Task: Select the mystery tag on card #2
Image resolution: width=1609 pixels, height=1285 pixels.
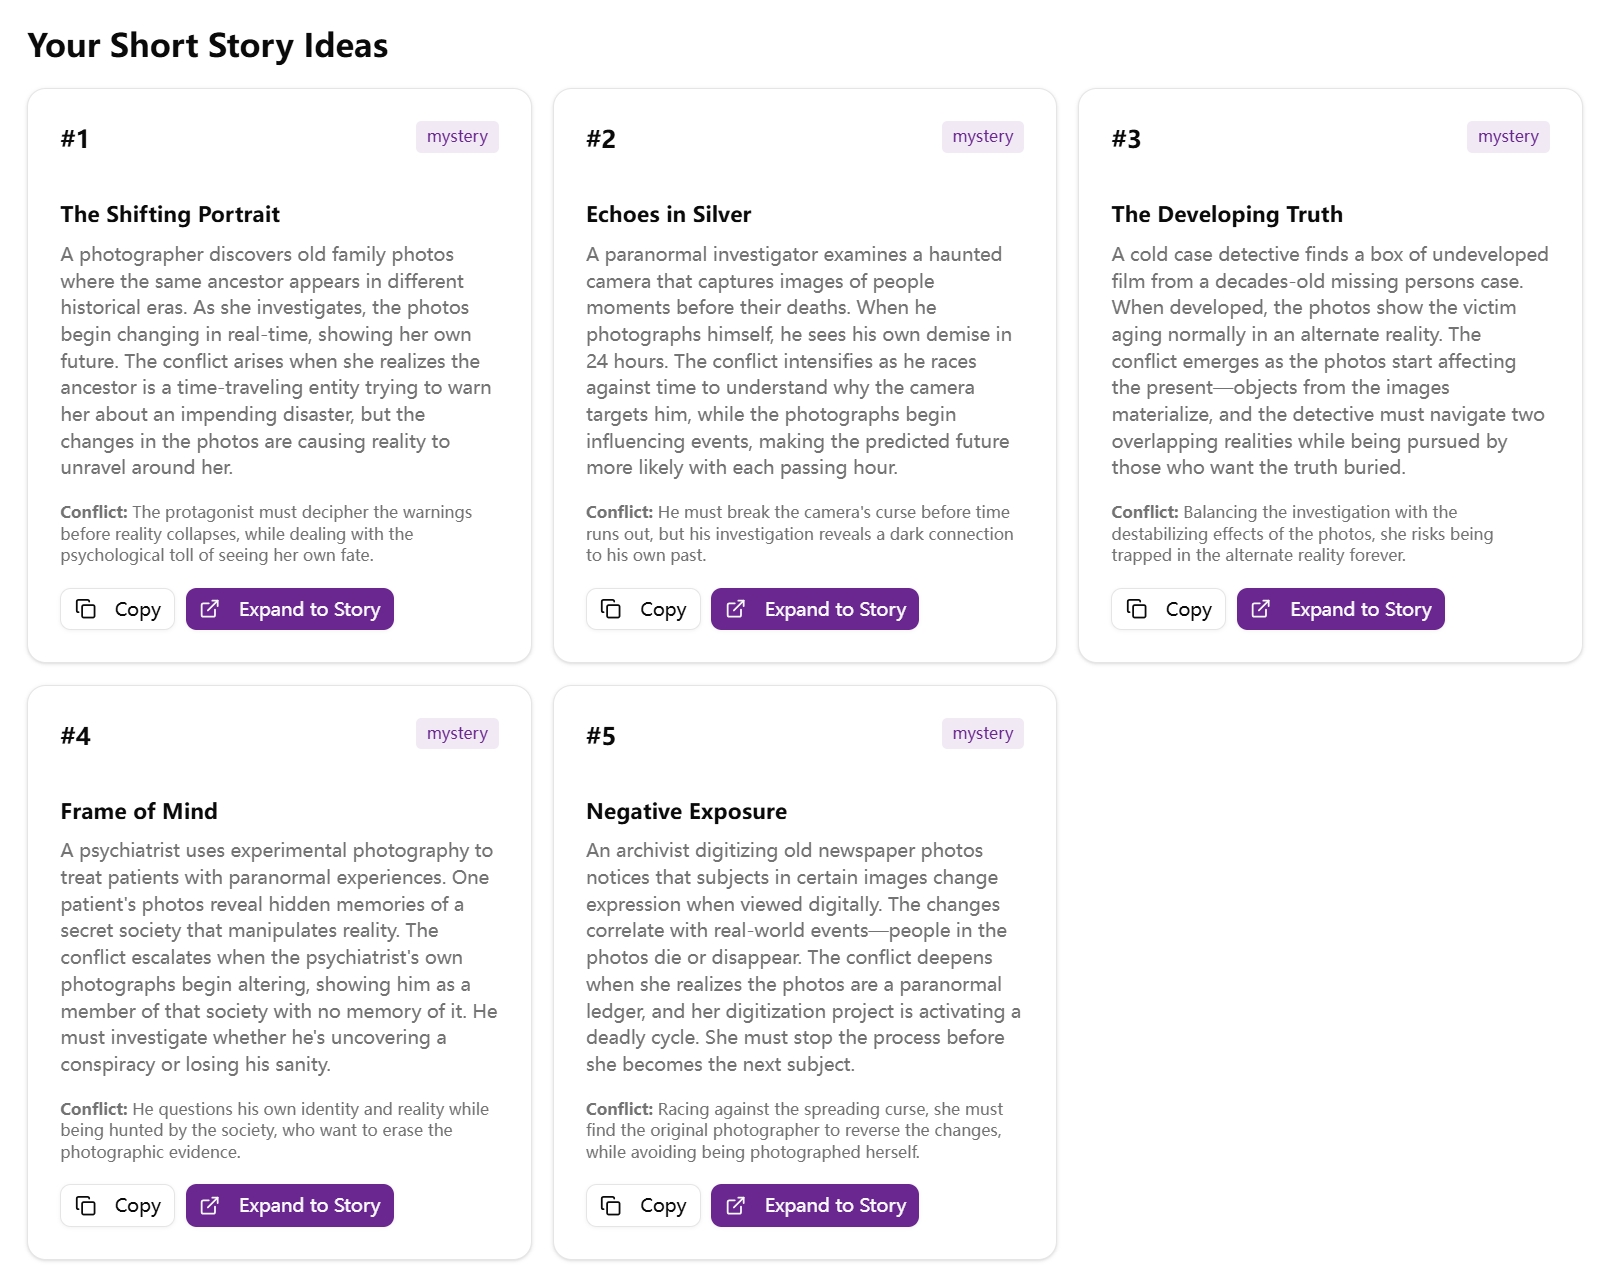Action: click(x=982, y=136)
